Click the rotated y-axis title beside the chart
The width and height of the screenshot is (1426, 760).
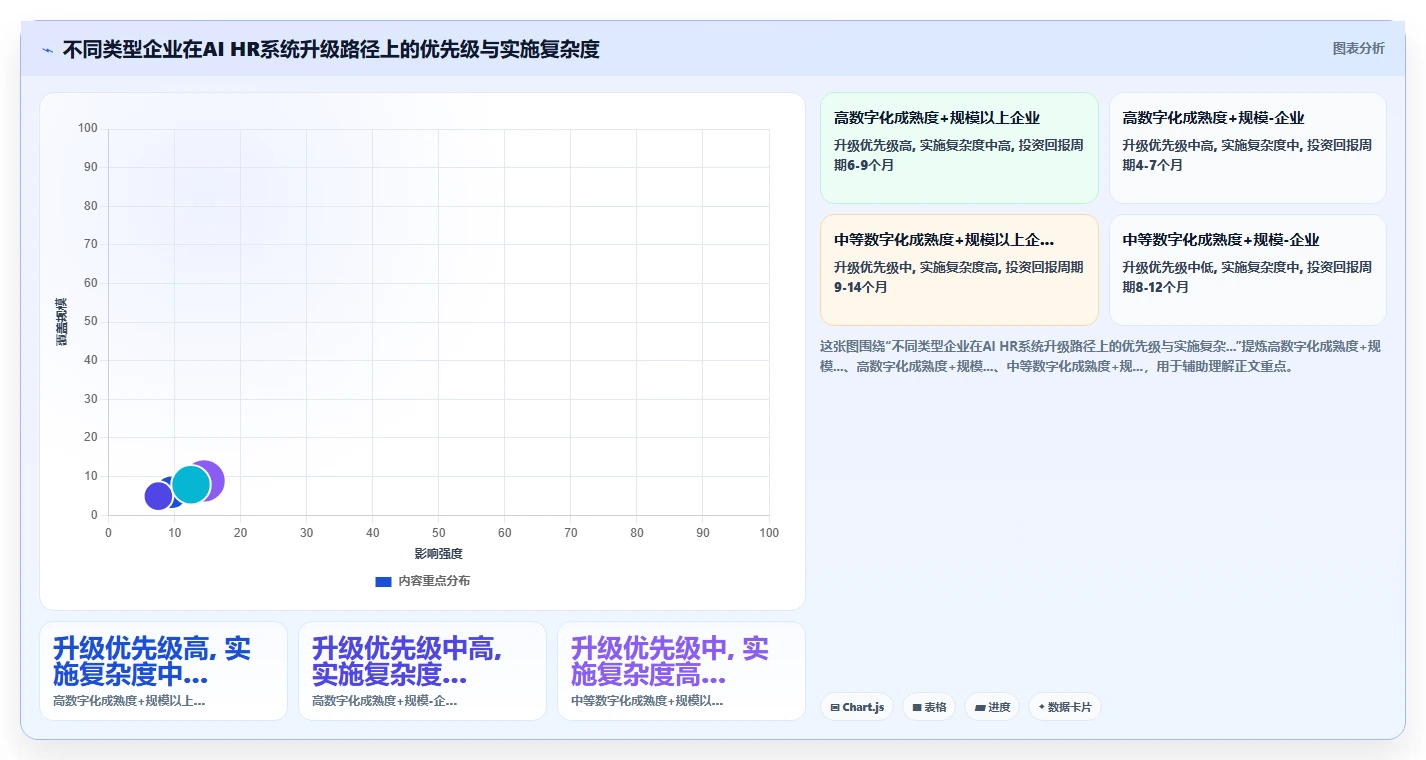pos(62,322)
